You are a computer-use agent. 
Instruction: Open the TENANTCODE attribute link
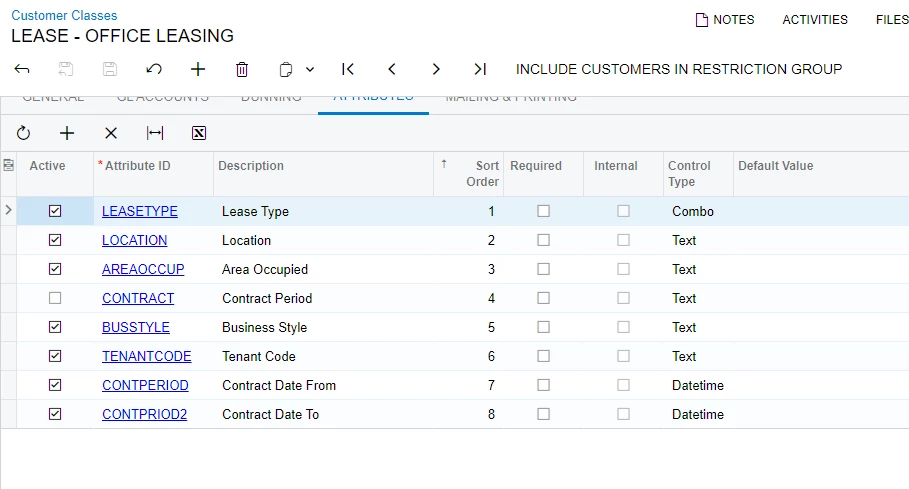pyautogui.click(x=146, y=356)
